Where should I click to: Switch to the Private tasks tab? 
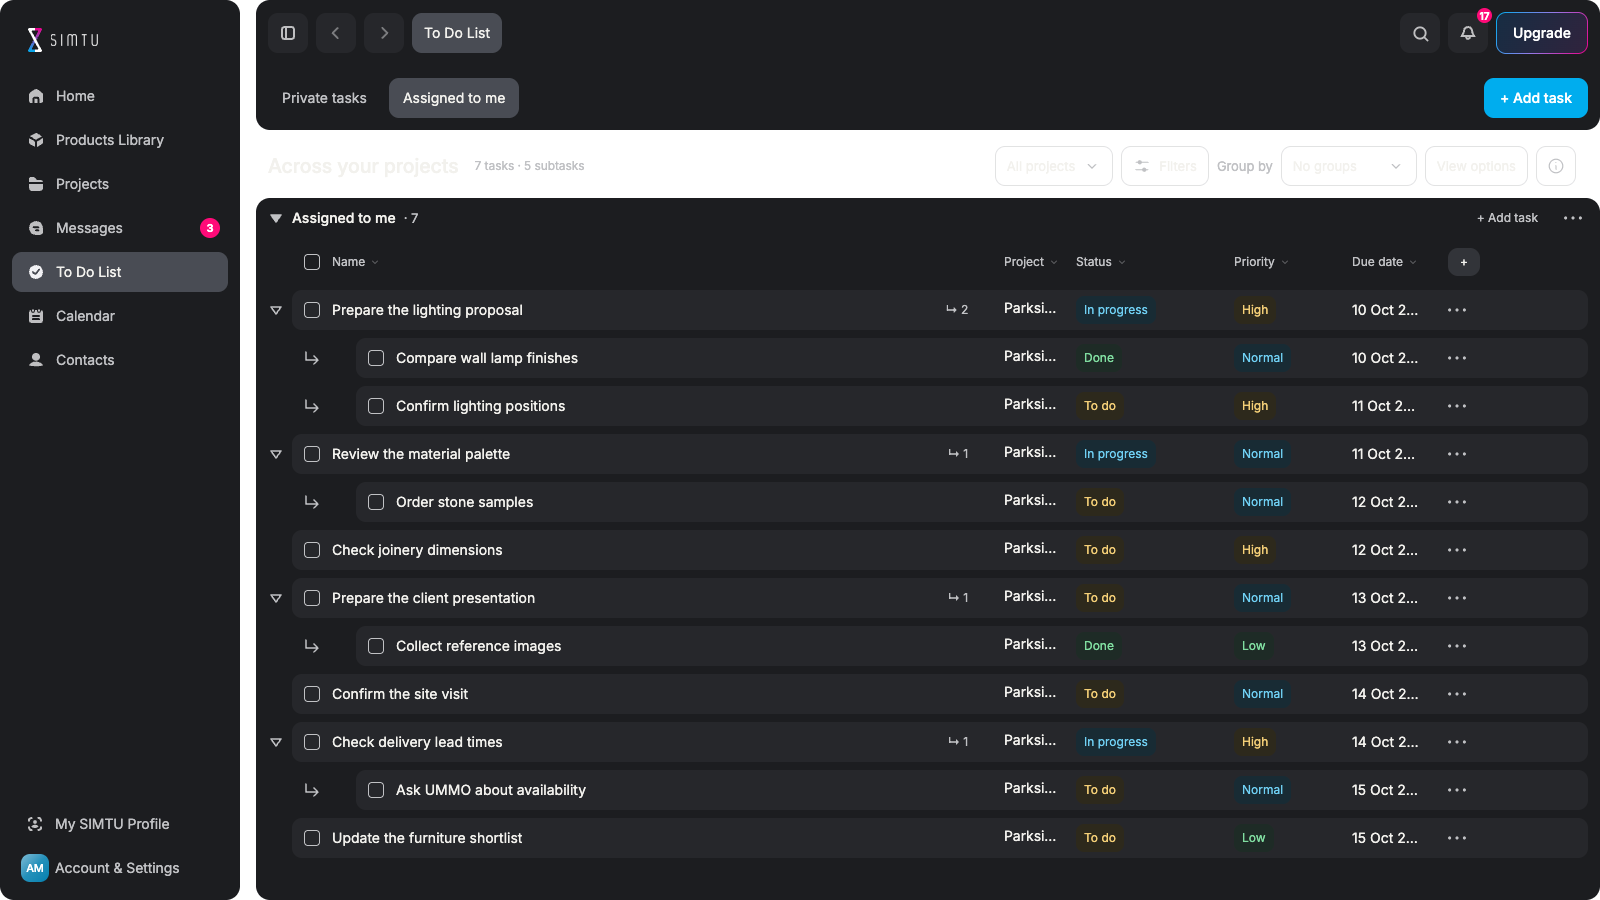coord(324,98)
